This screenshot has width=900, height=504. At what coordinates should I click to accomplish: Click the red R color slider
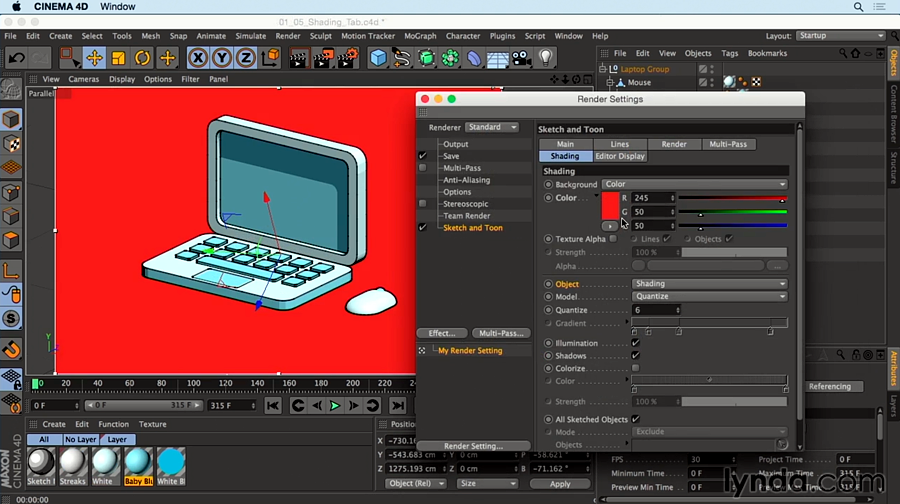point(732,198)
